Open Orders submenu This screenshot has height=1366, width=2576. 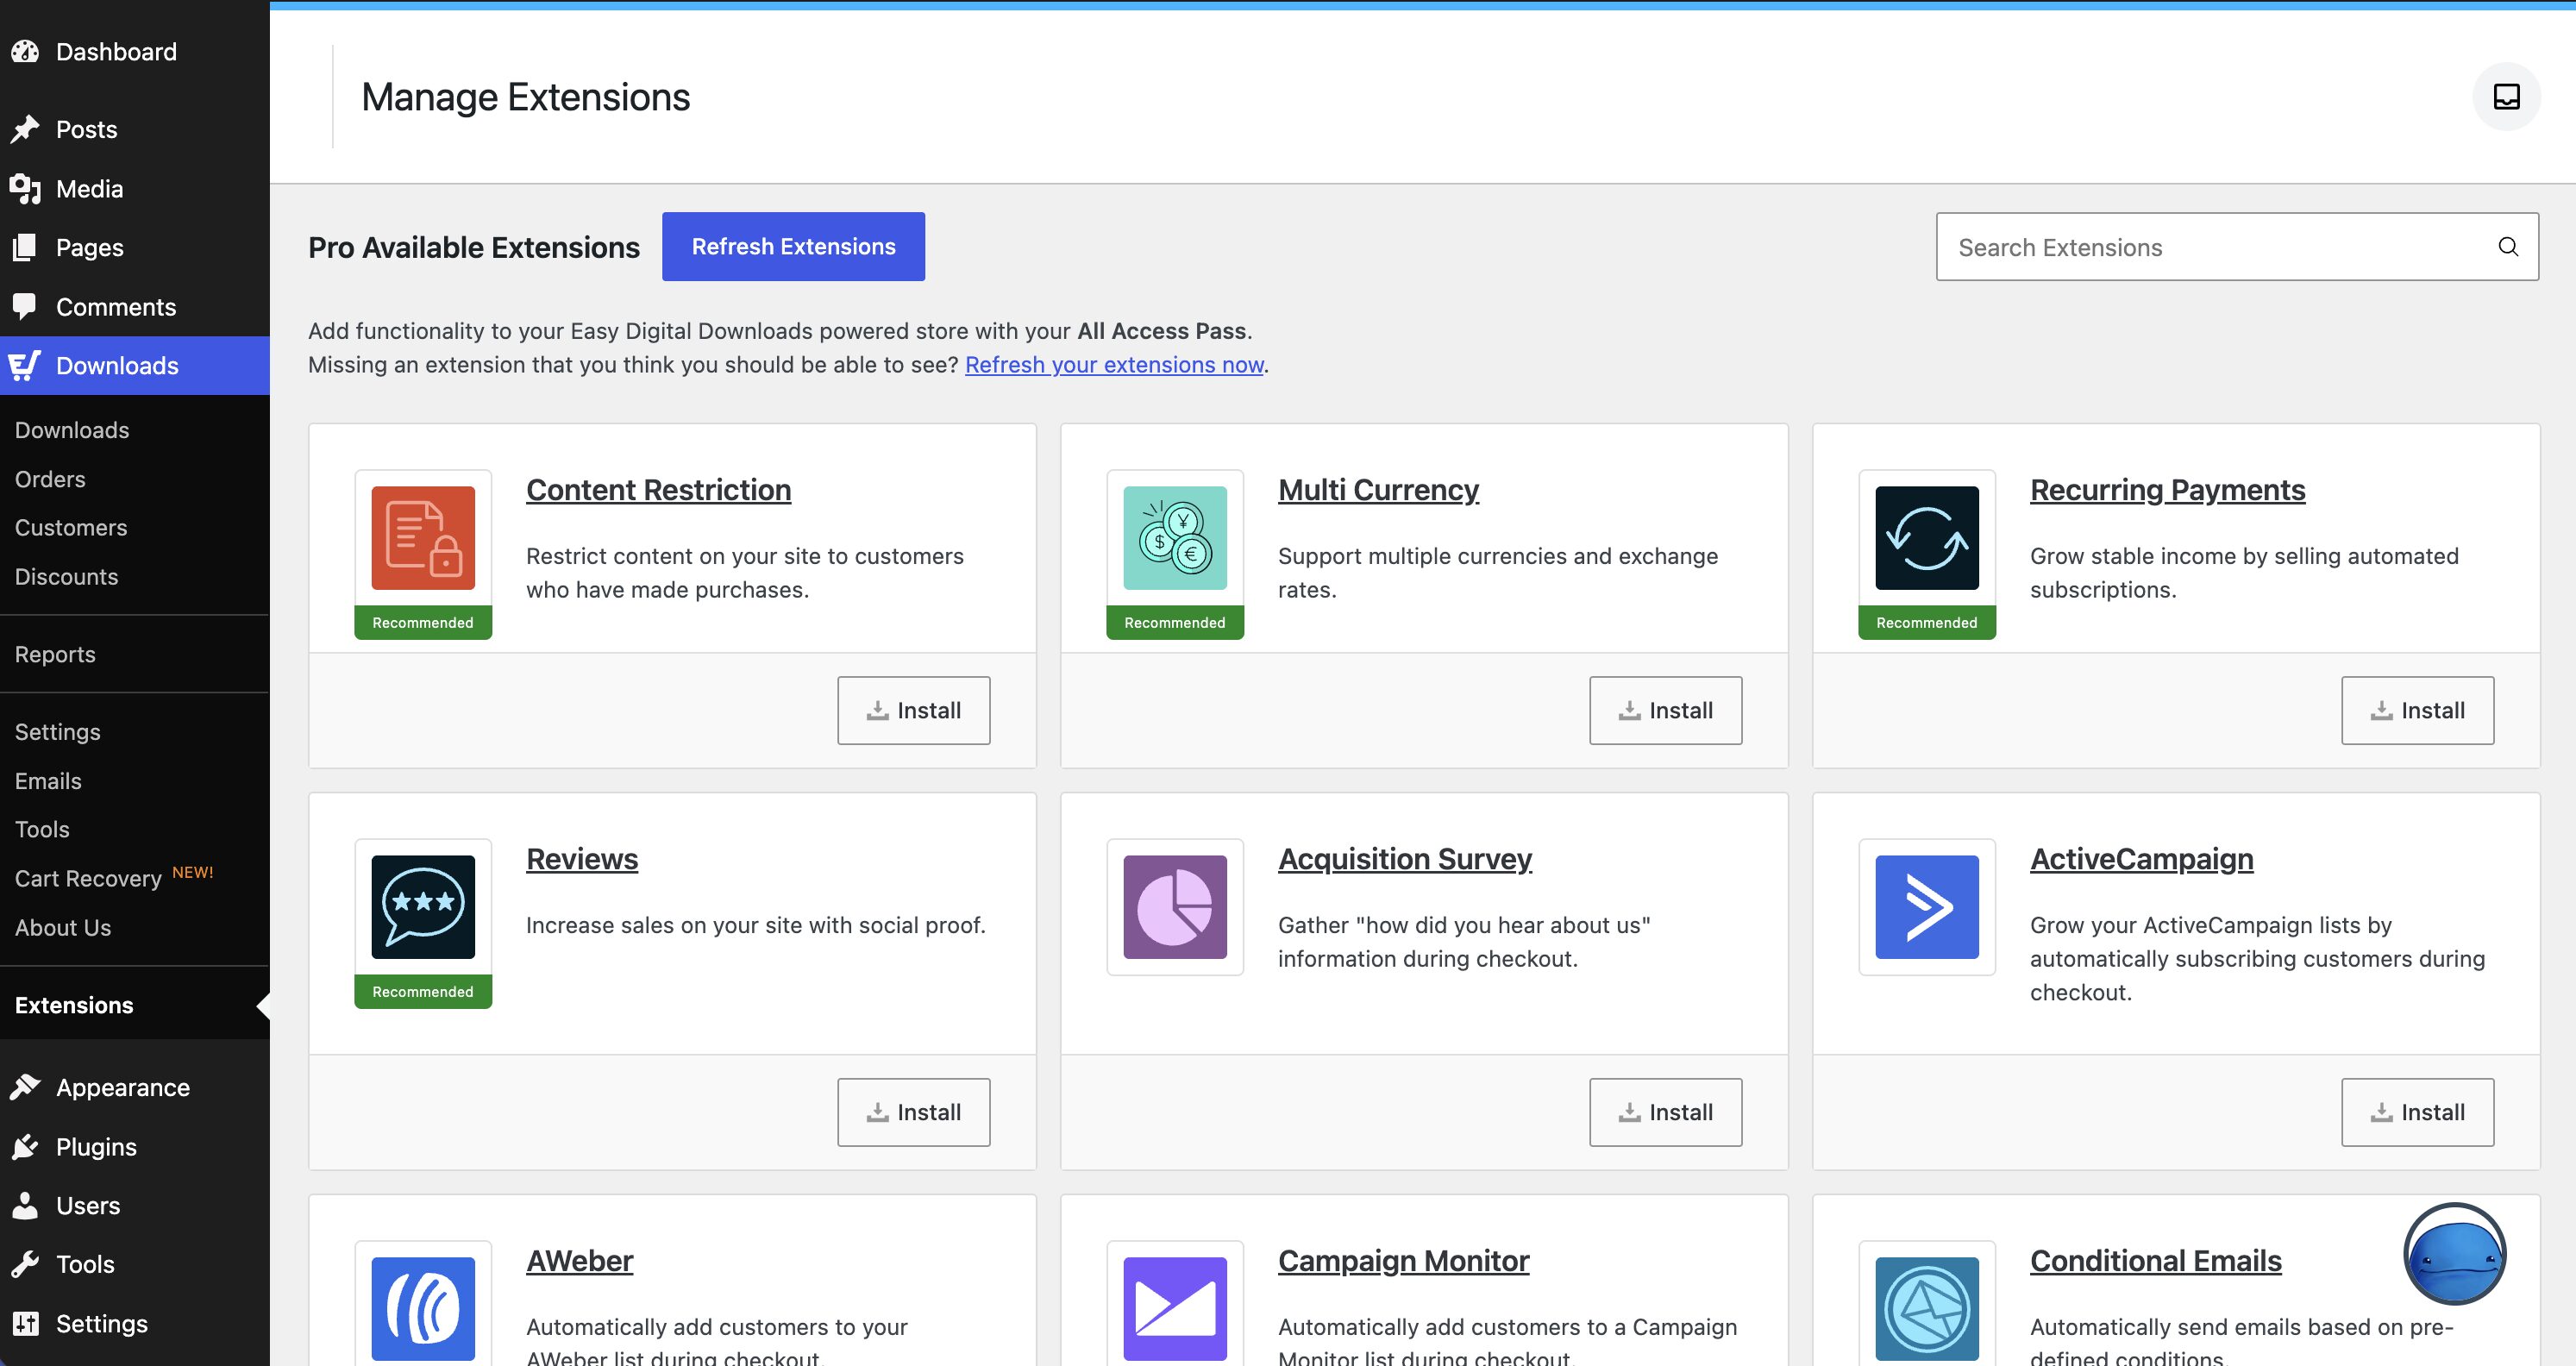[x=50, y=479]
